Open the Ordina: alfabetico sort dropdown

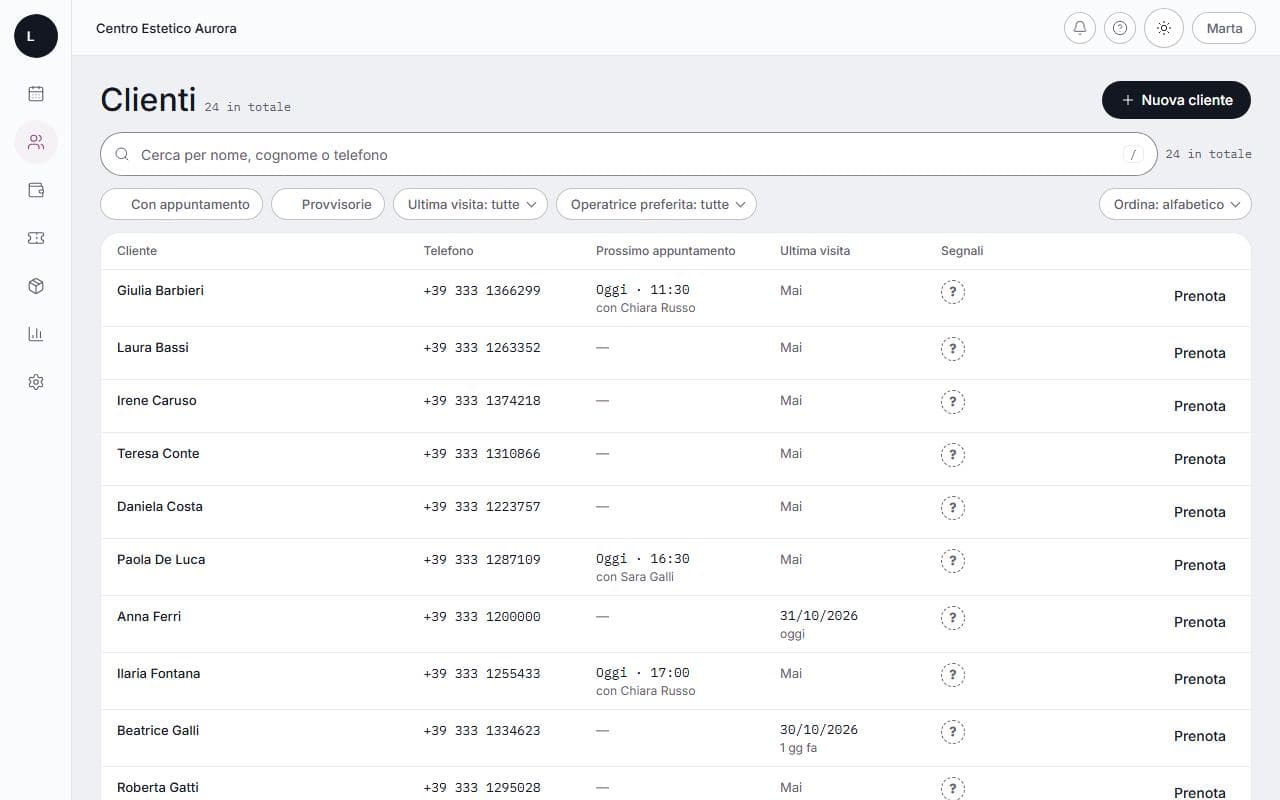[1175, 204]
